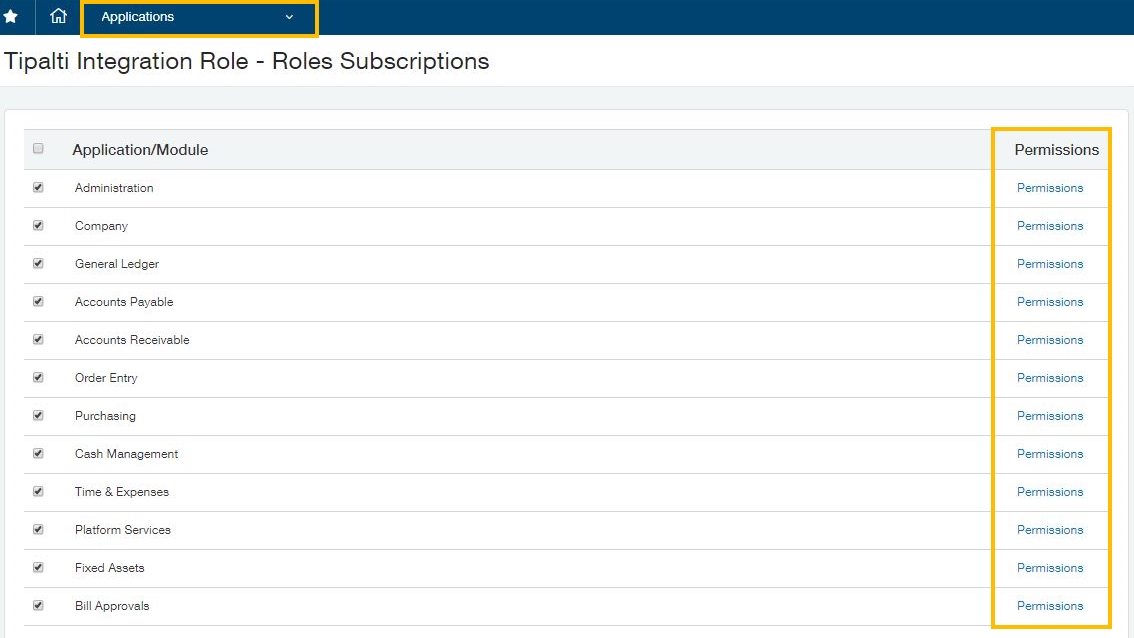1134x638 pixels.
Task: Click Permissions for Accounts Receivable
Action: point(1049,340)
